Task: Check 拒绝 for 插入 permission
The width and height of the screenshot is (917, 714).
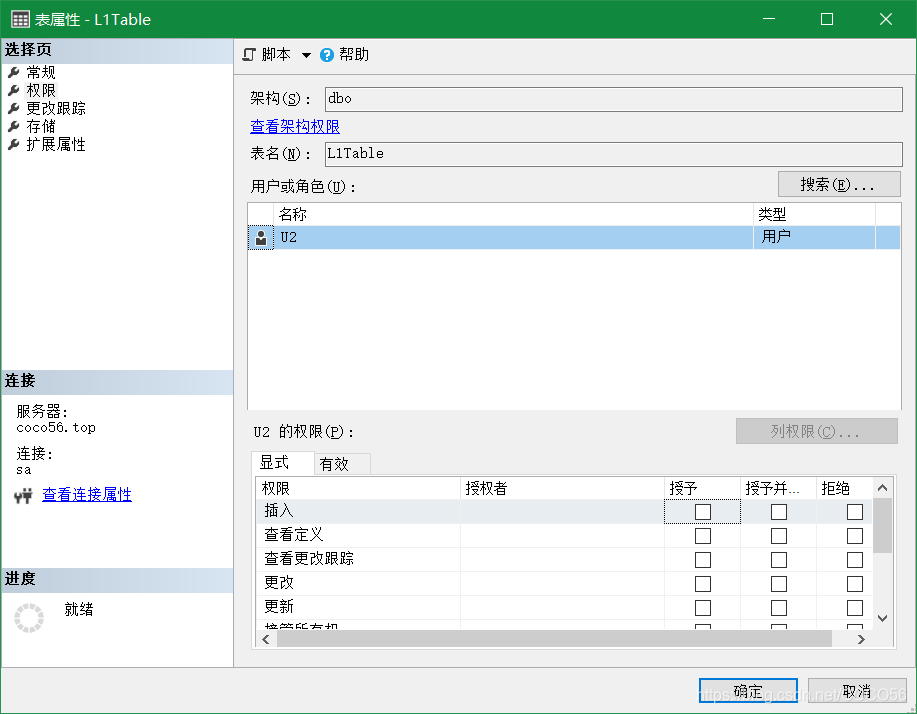Action: [854, 512]
